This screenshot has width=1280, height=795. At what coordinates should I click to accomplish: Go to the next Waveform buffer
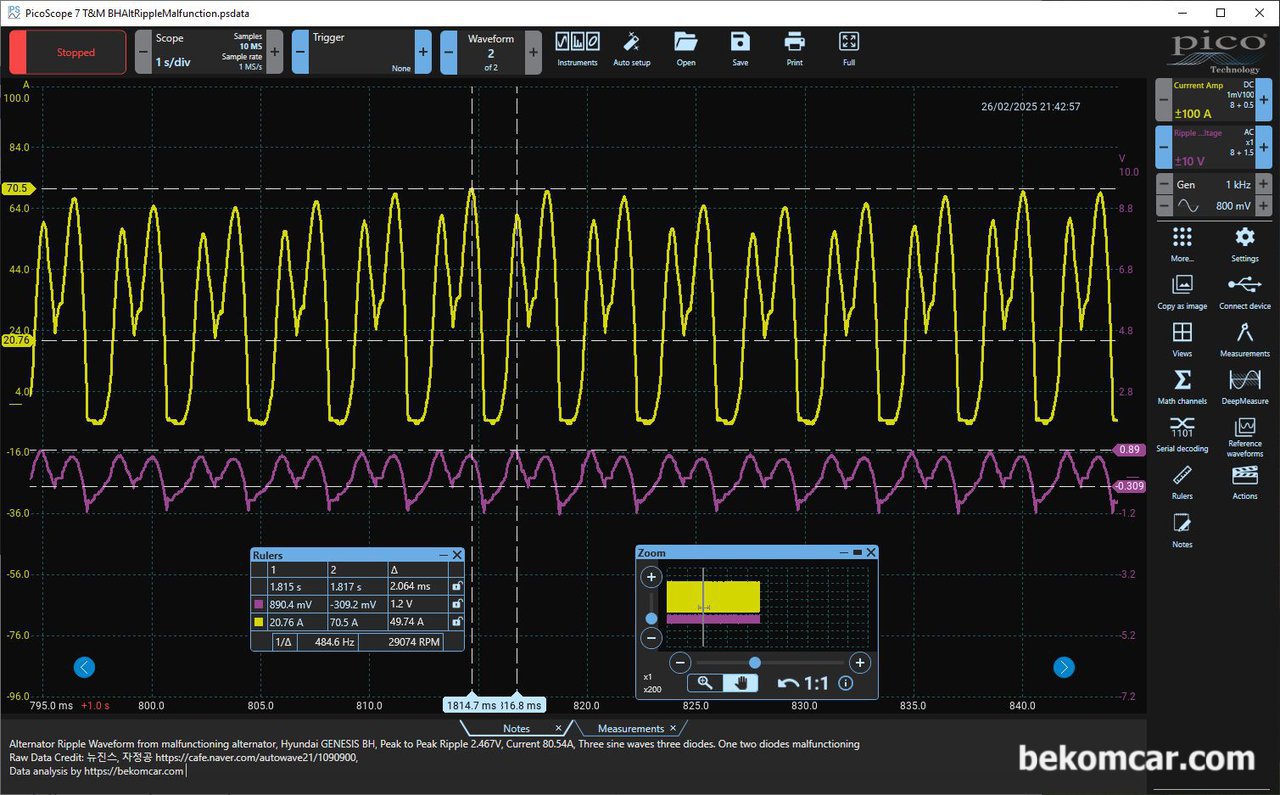click(x=532, y=52)
